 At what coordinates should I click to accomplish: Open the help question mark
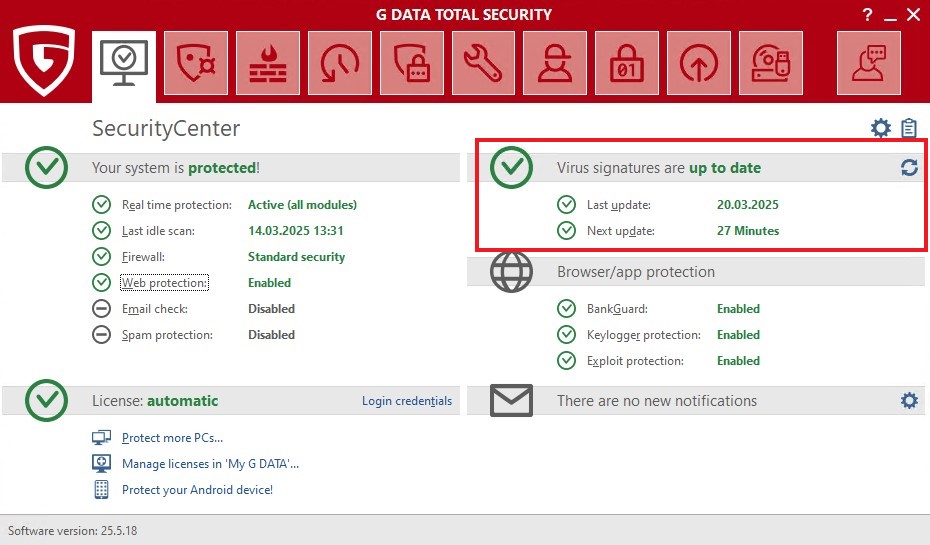click(867, 15)
